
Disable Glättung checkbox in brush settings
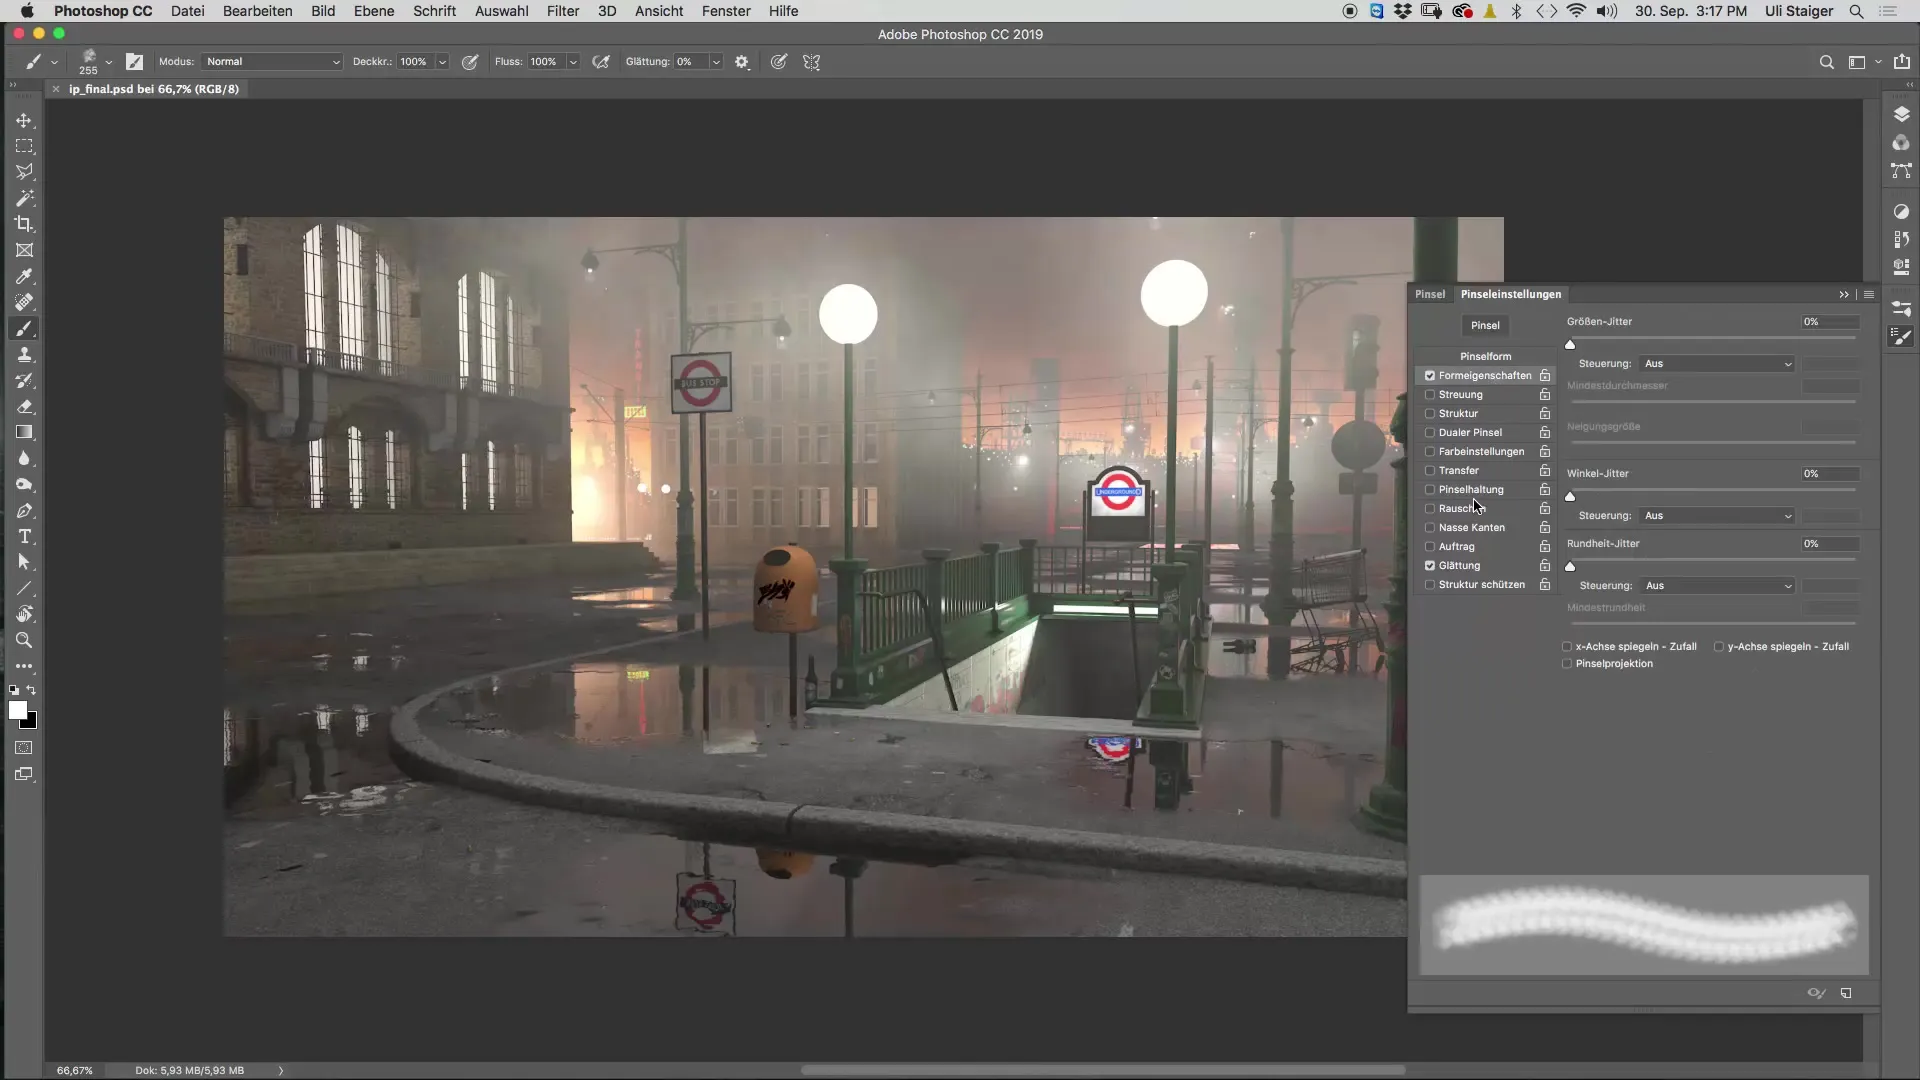pyautogui.click(x=1430, y=566)
